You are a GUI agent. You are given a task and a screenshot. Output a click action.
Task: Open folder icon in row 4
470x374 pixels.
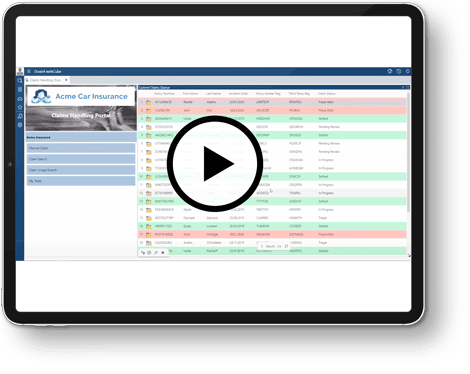point(149,127)
